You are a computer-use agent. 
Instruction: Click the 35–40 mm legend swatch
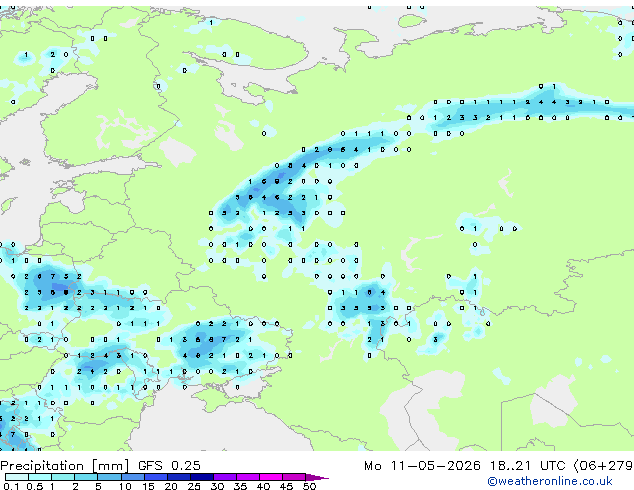(247, 477)
